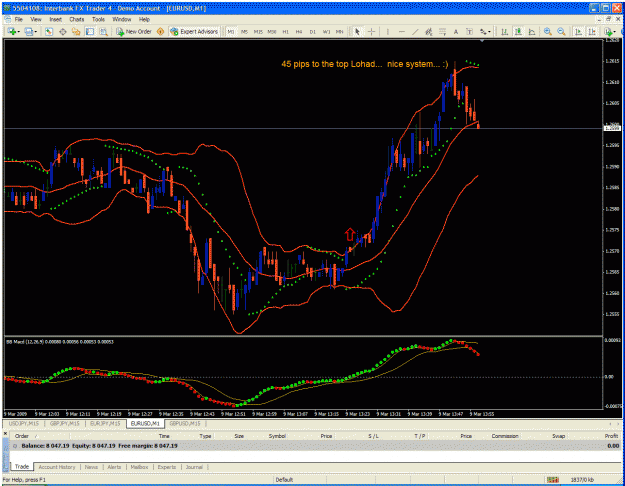Viewport: 625px width, 486px height.
Task: Switch chart to Bar Chart
Action: (x=504, y=31)
